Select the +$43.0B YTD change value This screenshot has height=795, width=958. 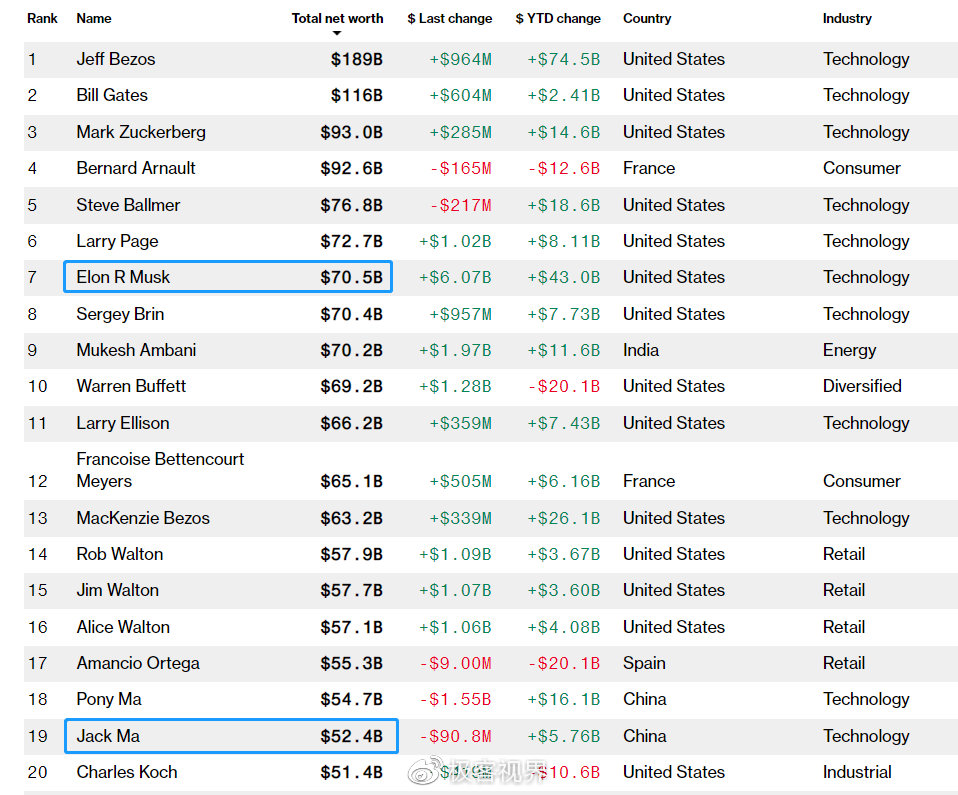click(564, 277)
